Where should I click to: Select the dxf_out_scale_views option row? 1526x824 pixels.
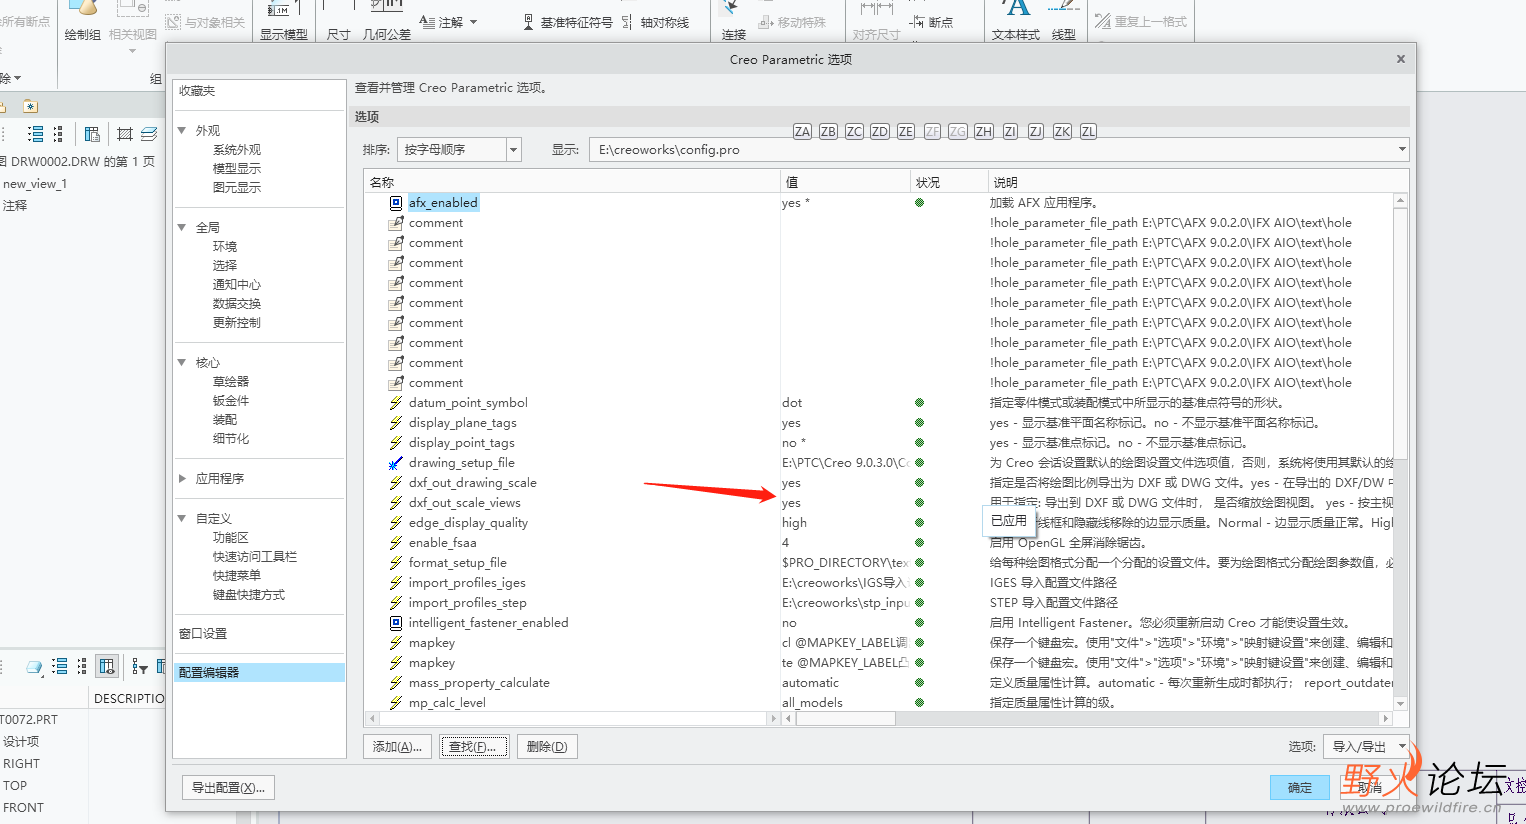coord(880,503)
